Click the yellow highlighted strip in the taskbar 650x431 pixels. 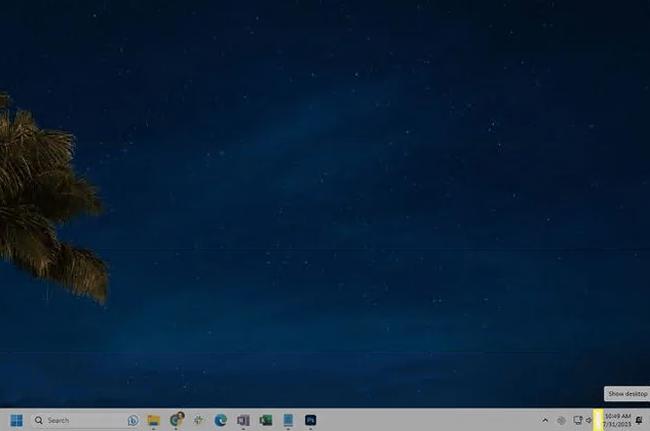point(598,420)
